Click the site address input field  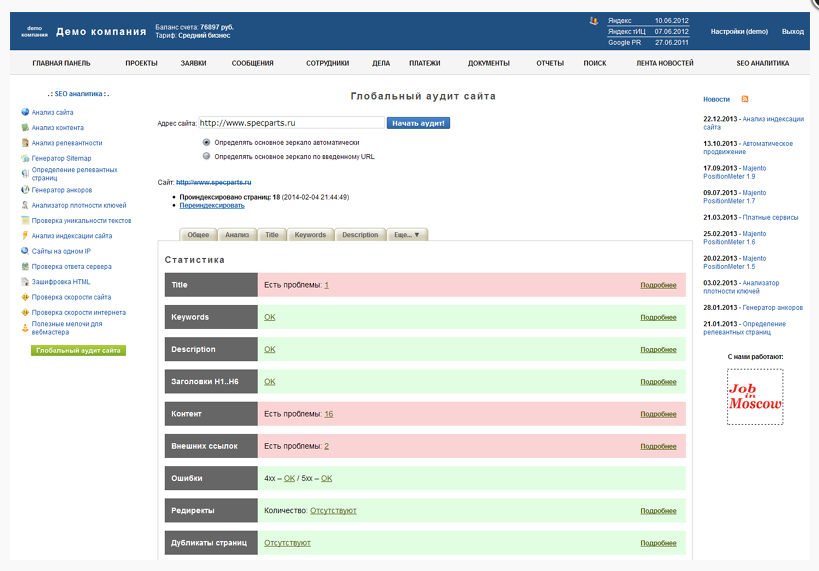[x=290, y=123]
